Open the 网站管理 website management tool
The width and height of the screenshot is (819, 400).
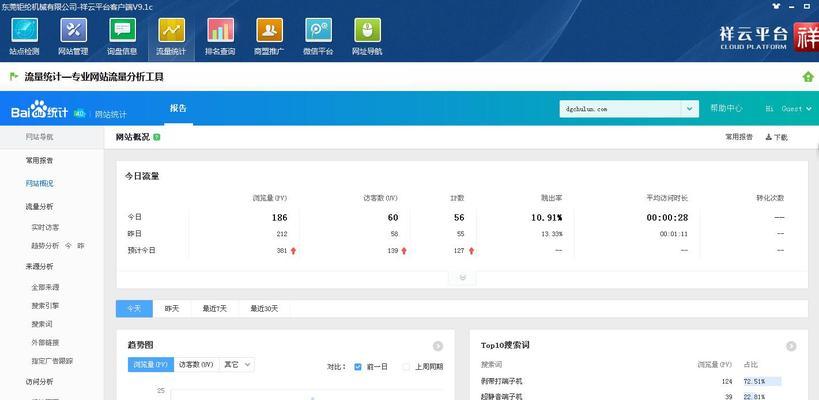73,37
